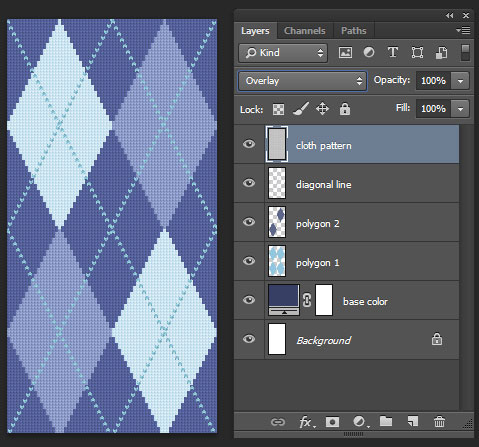
Task: Filter for adjustment layers icon
Action: coord(369,52)
